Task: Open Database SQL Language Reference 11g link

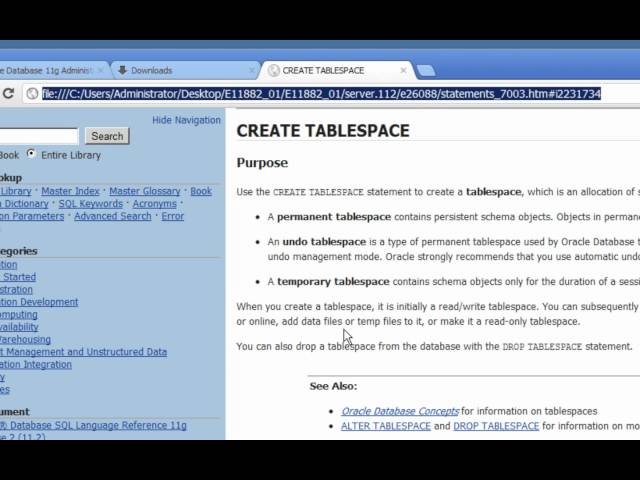Action: coord(93,425)
